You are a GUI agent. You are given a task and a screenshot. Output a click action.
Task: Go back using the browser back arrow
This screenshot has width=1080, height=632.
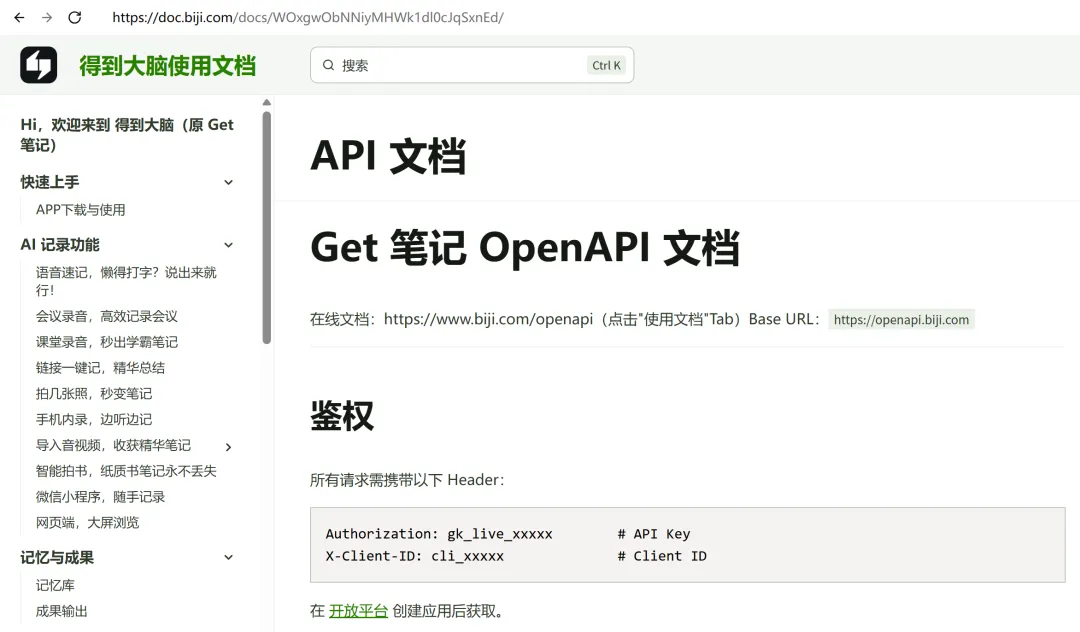tap(19, 17)
